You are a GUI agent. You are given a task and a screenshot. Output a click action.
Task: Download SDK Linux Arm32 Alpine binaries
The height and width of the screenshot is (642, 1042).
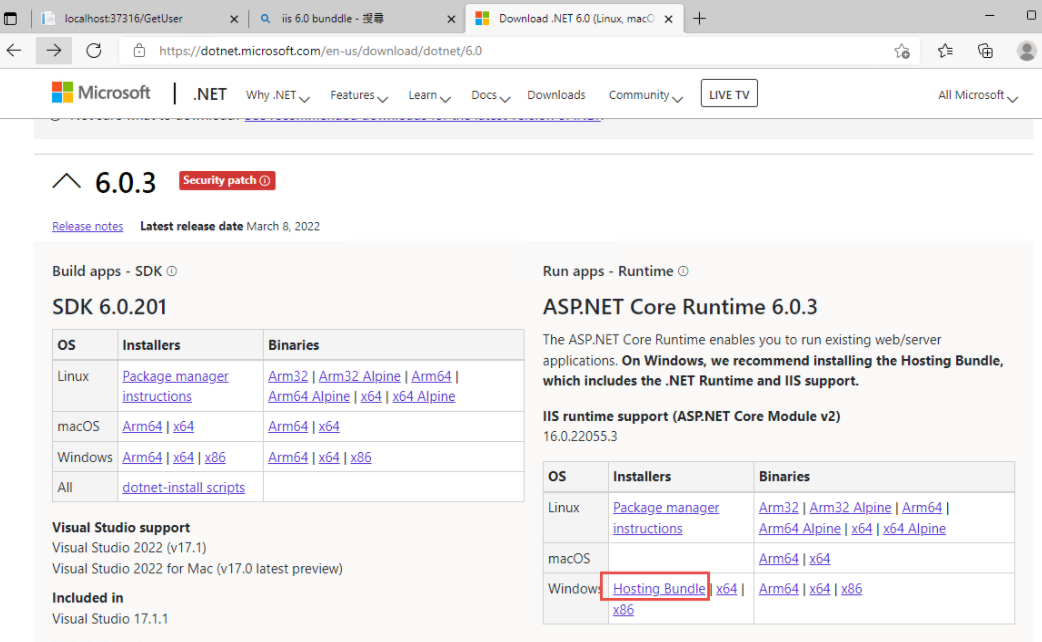tap(360, 376)
